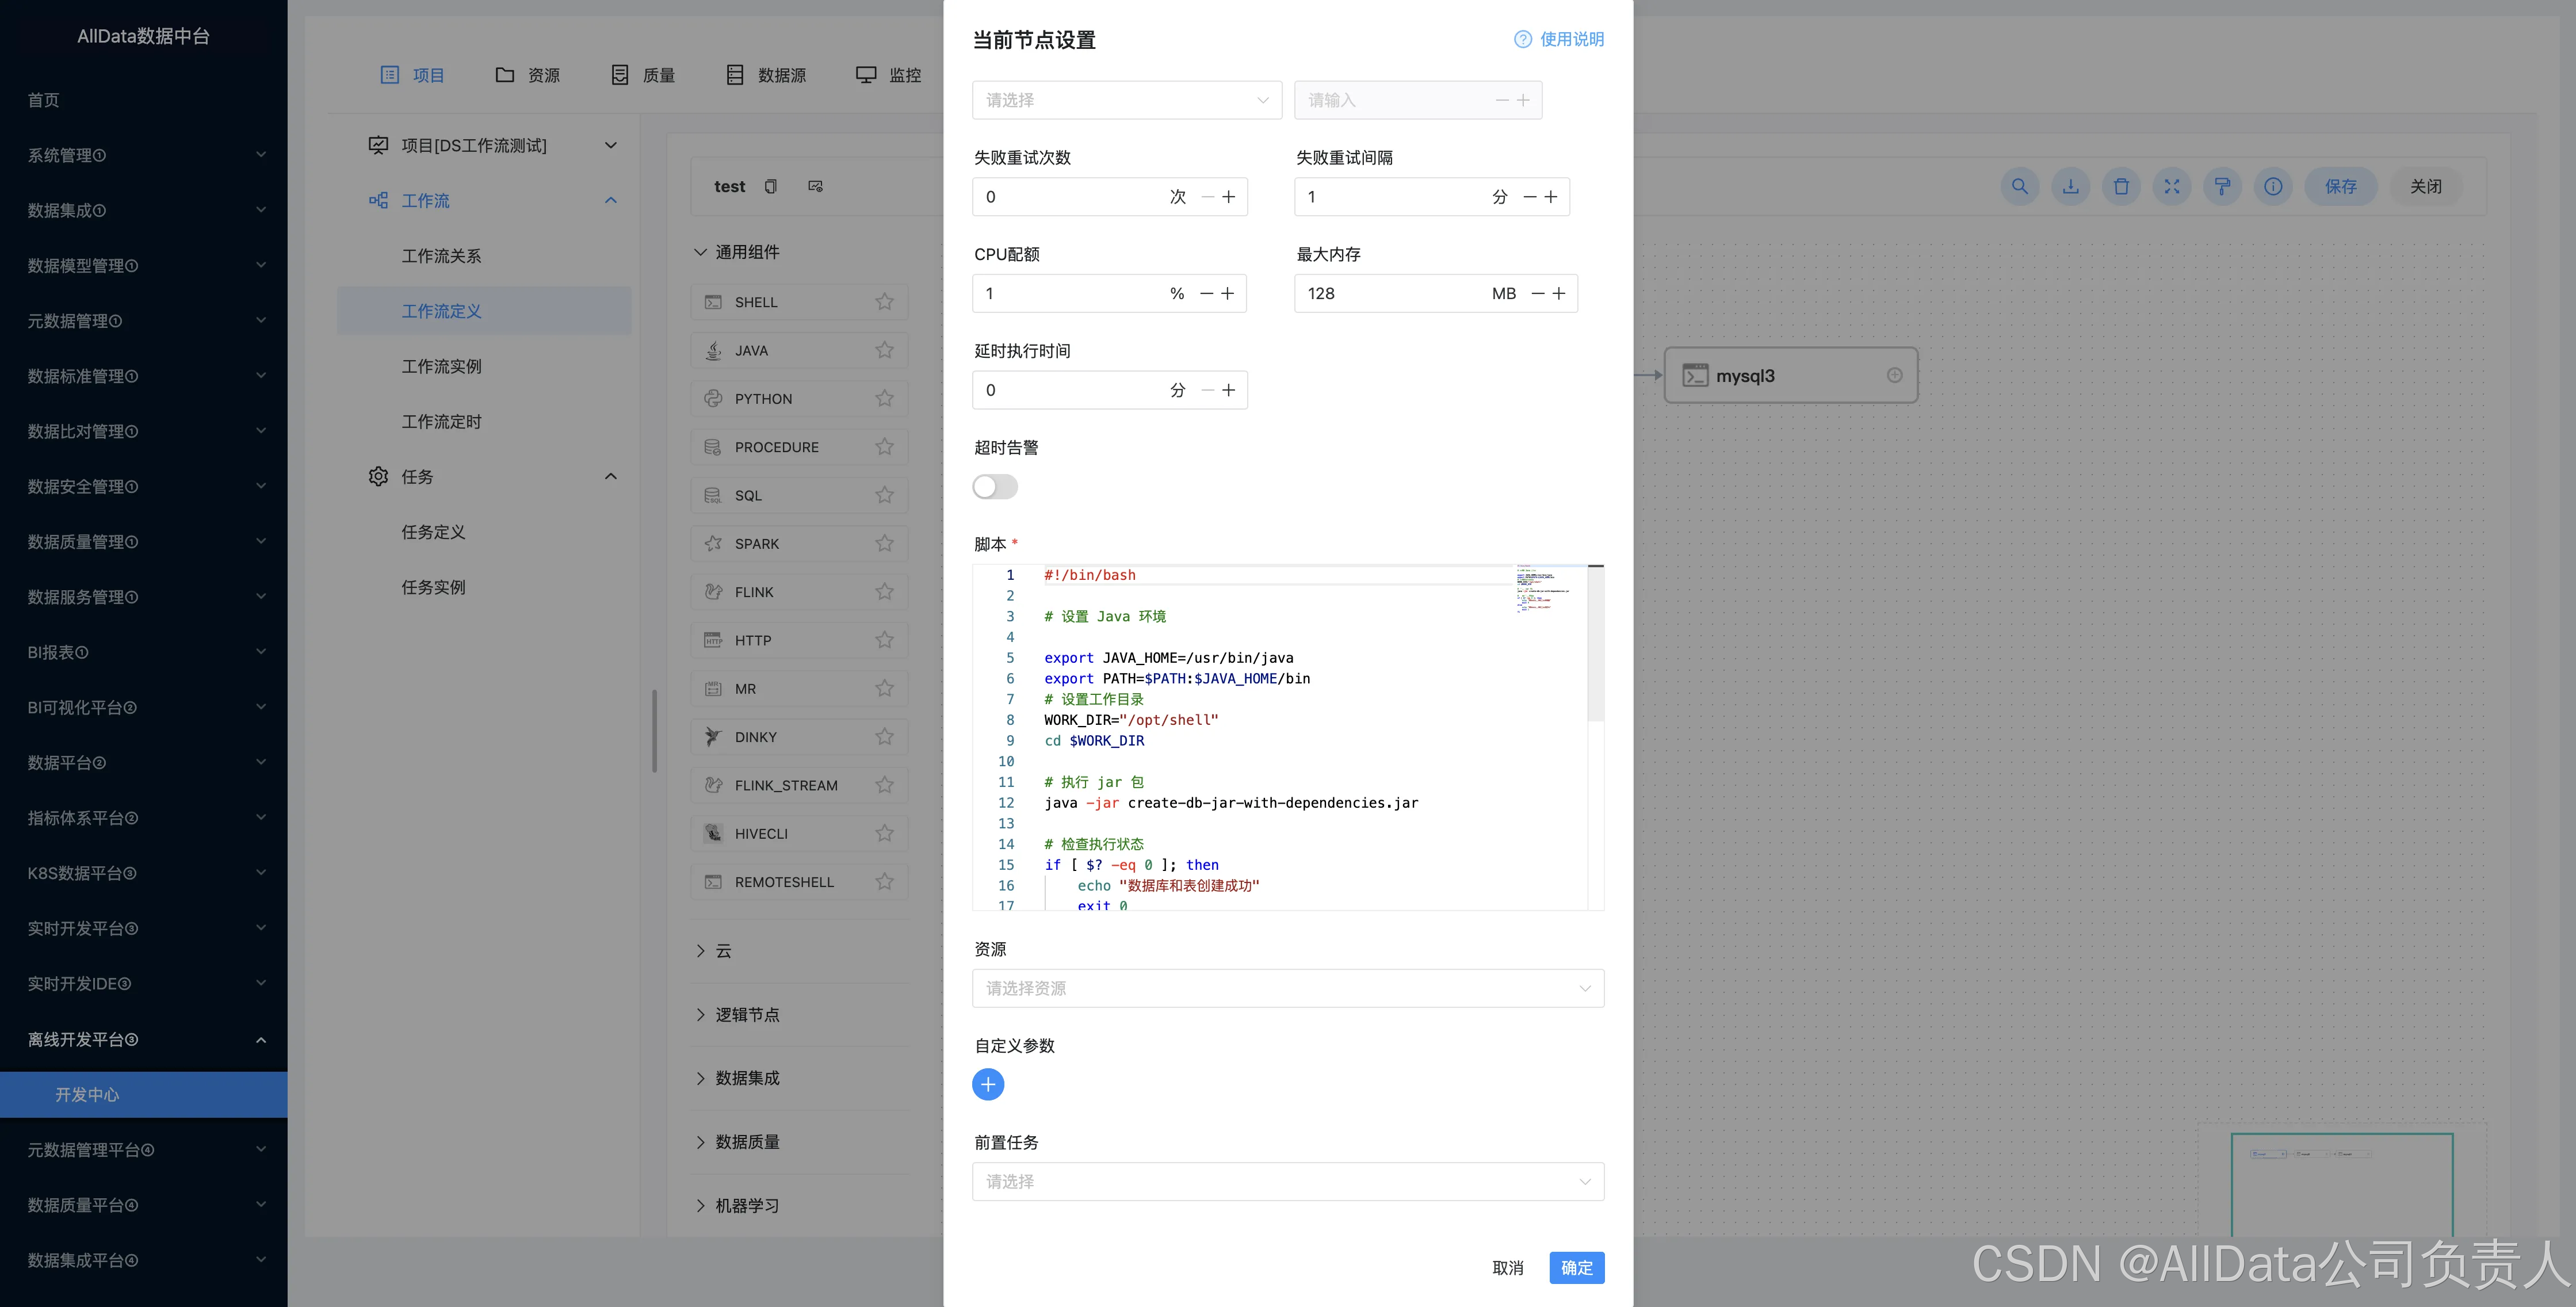2576x1307 pixels.
Task: Click the info circle icon in toolbar
Action: [2273, 186]
